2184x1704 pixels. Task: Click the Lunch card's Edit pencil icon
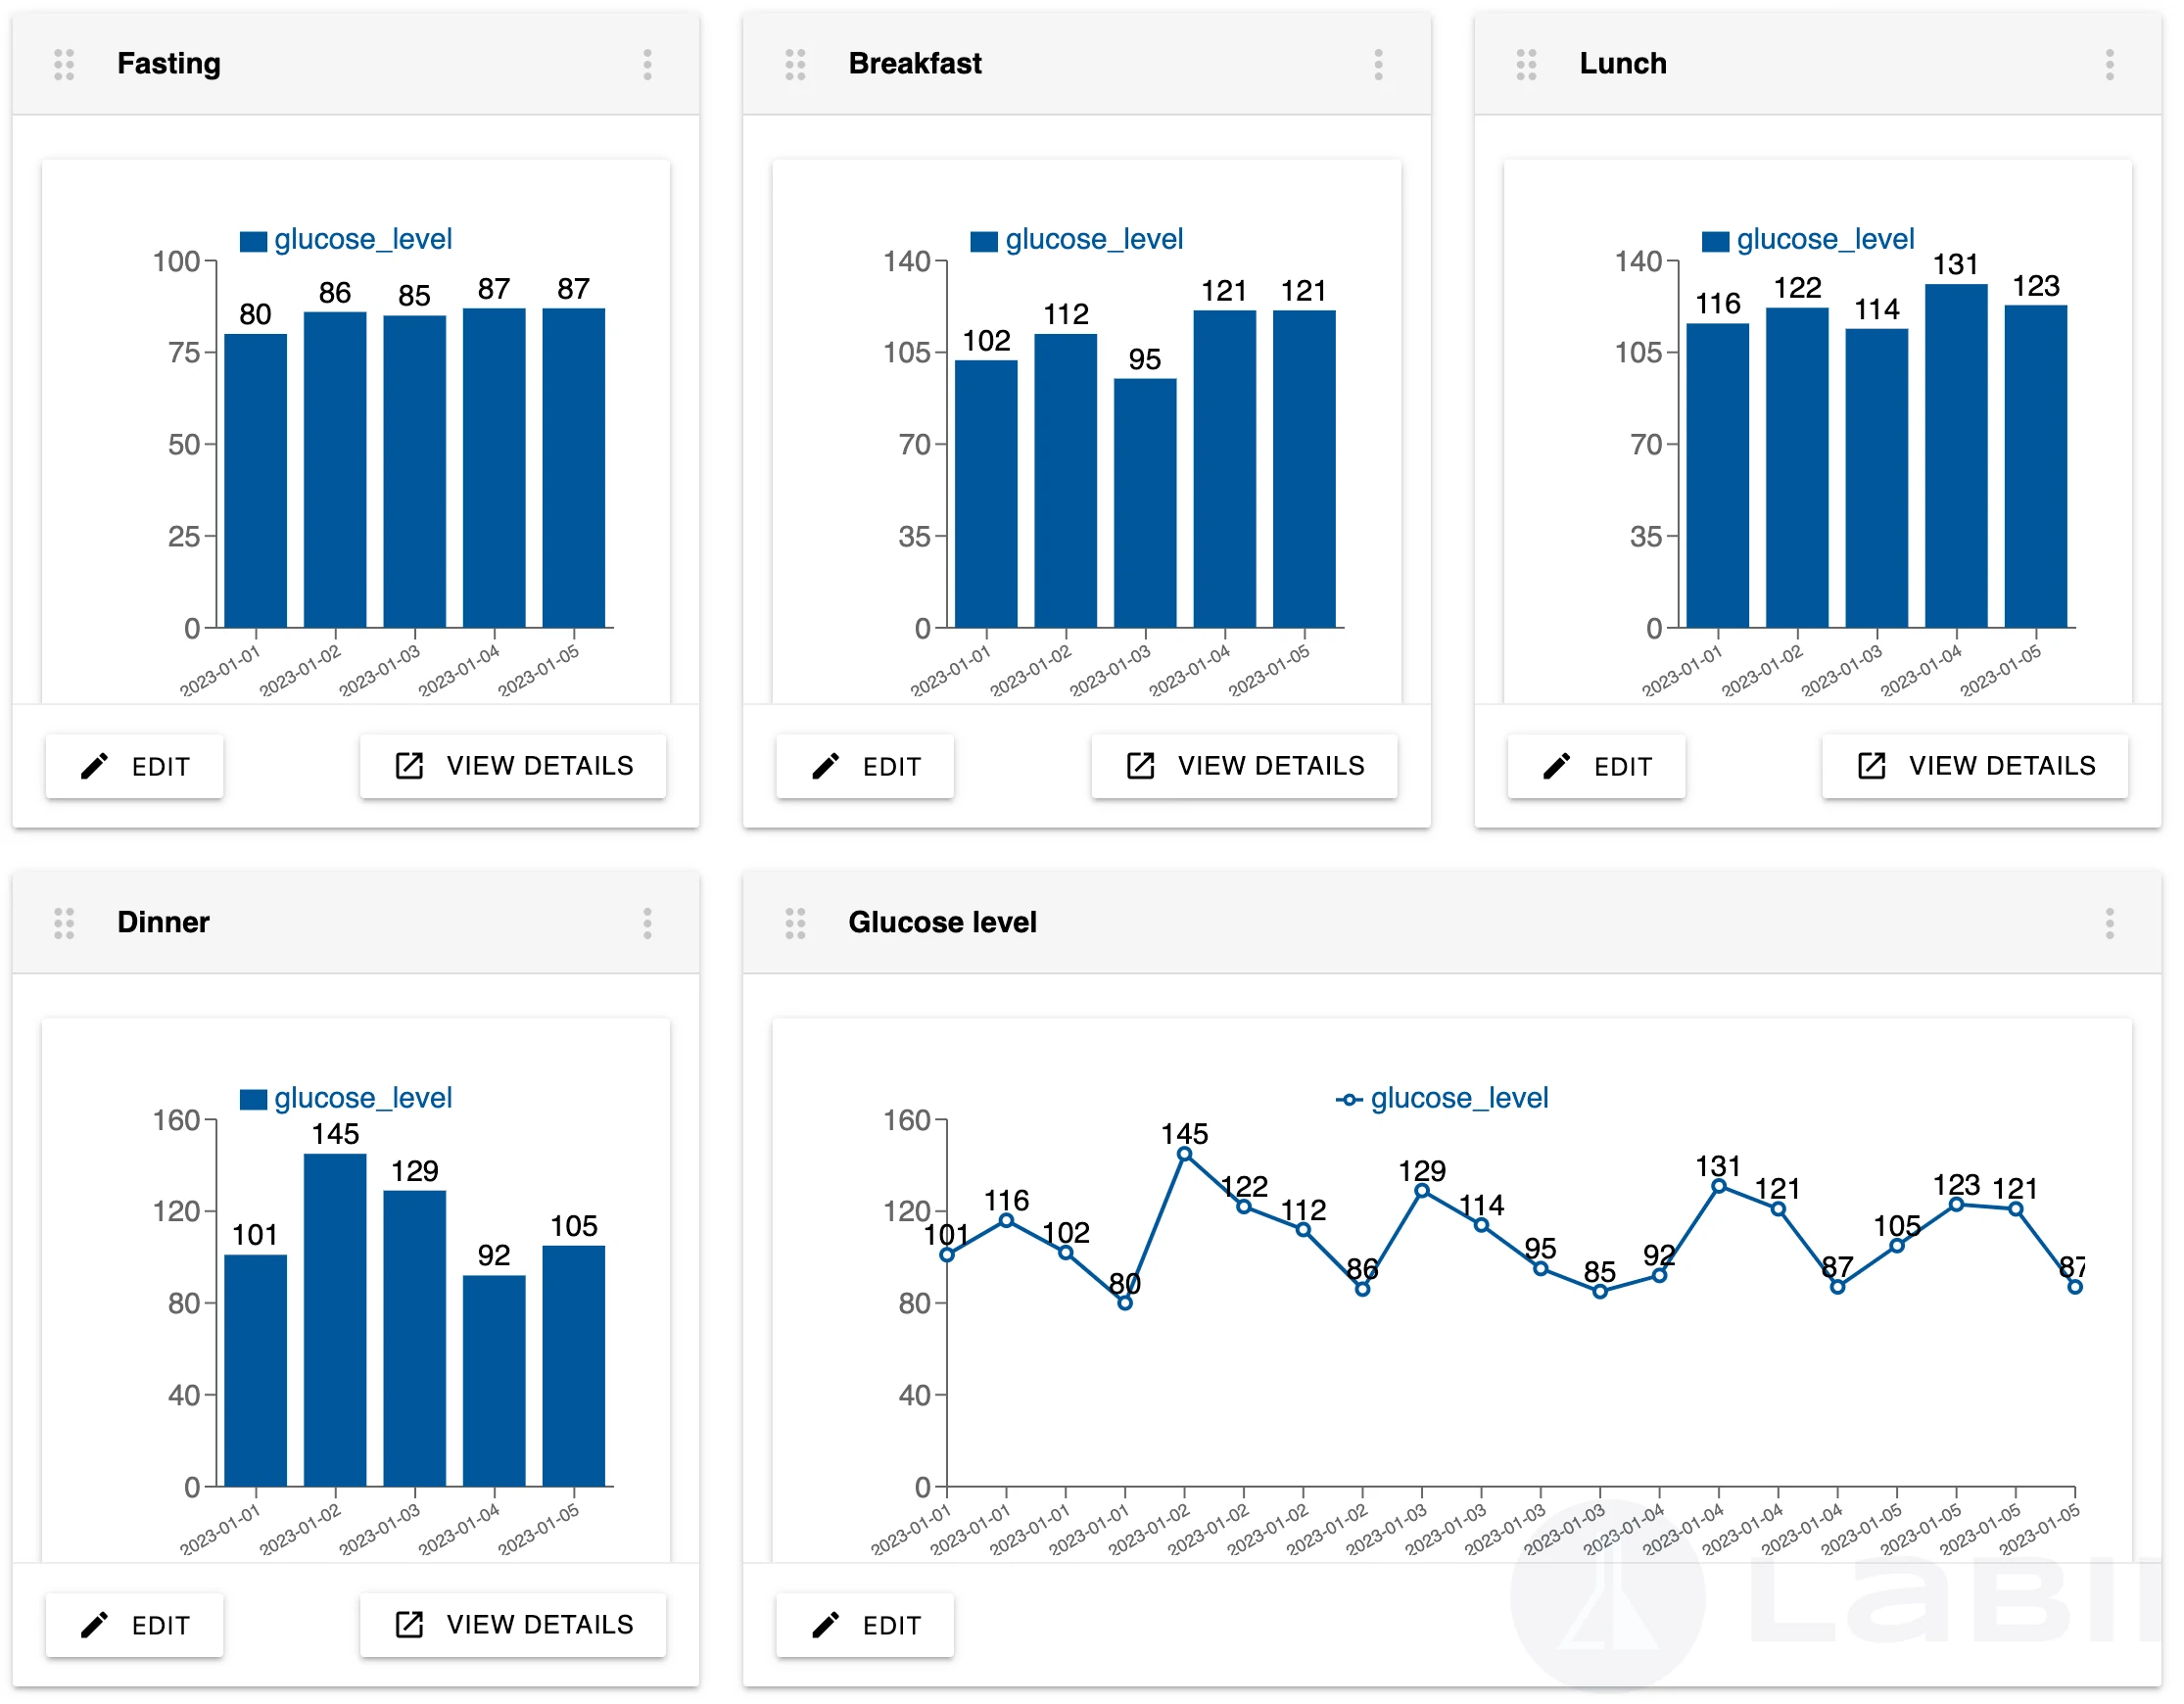pos(1556,766)
